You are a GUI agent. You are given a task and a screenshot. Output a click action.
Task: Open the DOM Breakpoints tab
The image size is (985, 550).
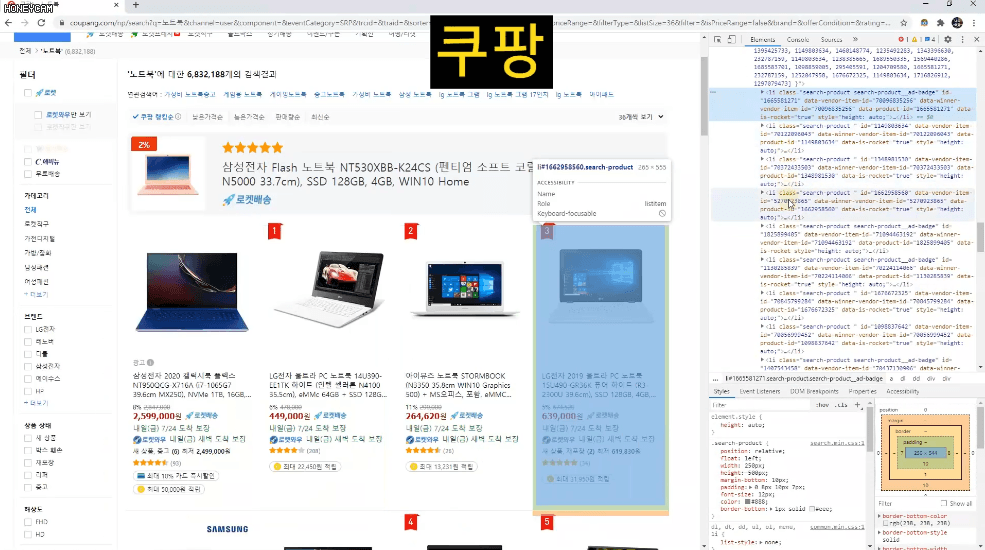pos(814,392)
